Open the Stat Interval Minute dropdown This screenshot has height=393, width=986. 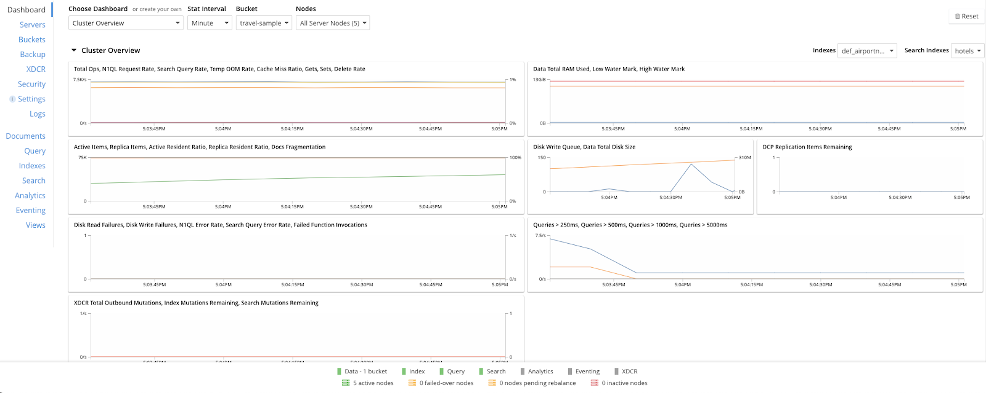tap(210, 23)
